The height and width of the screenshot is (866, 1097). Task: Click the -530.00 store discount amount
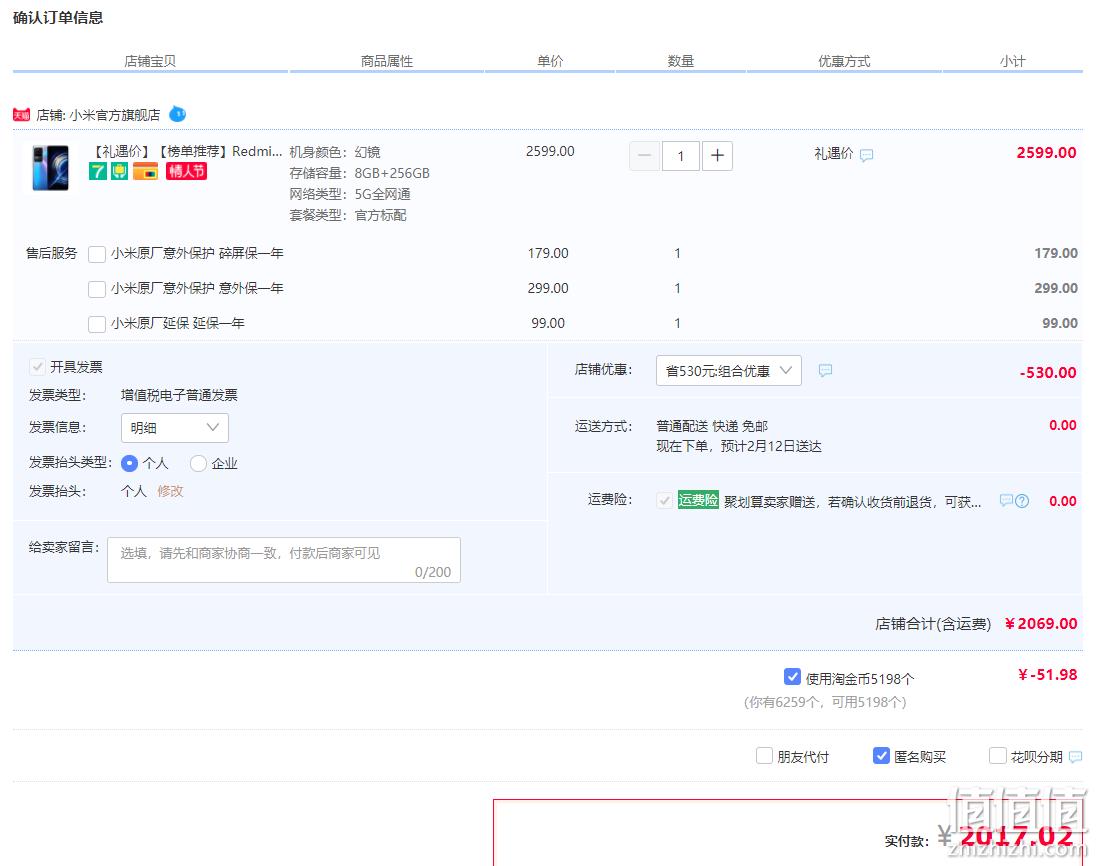pos(1048,372)
